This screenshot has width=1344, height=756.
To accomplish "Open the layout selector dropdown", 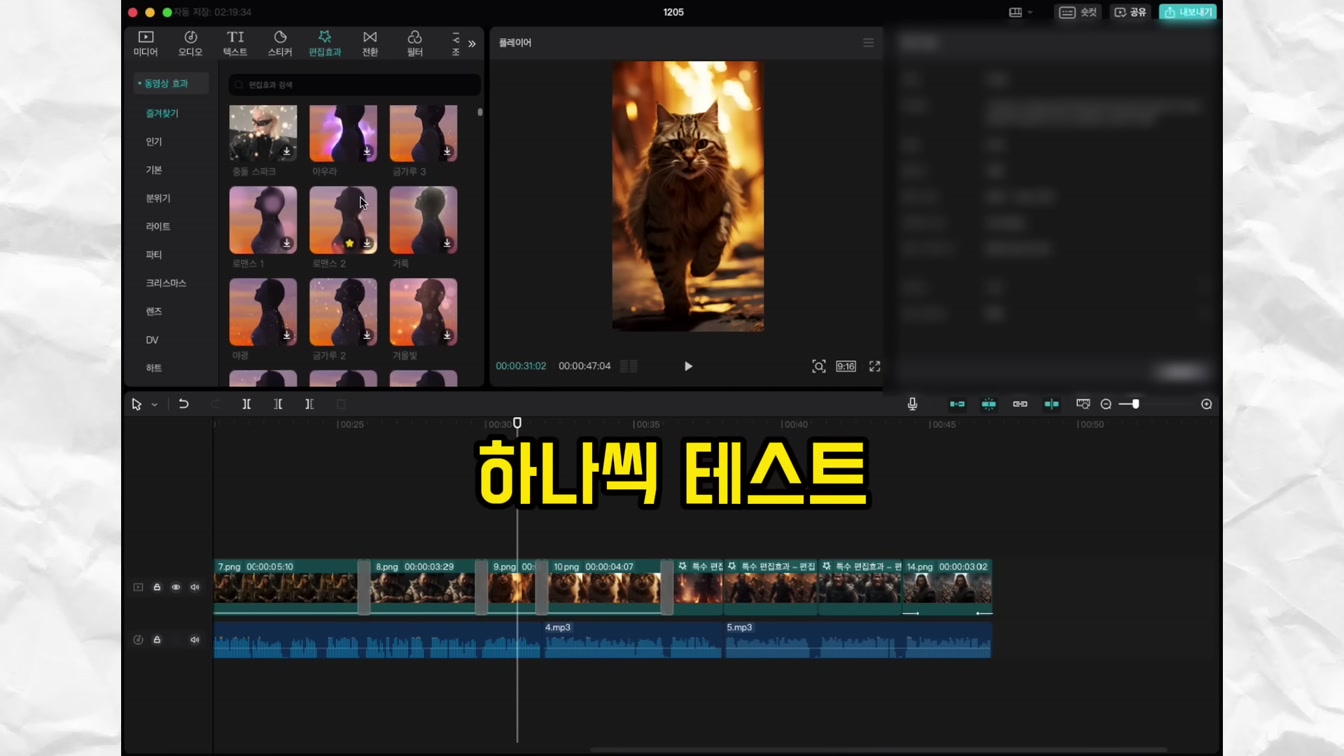I will tap(1020, 13).
